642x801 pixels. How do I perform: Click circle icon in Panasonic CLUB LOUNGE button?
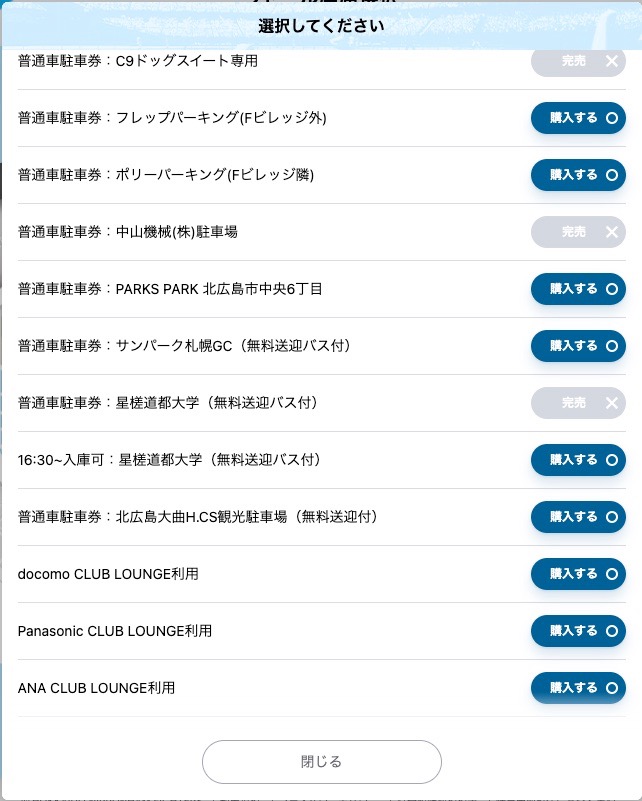(x=612, y=631)
